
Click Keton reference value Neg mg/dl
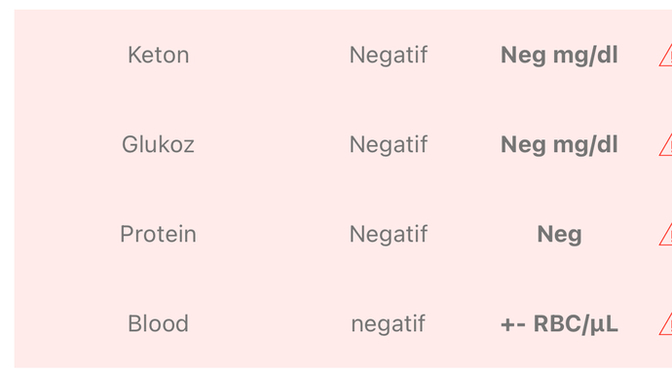pos(559,55)
